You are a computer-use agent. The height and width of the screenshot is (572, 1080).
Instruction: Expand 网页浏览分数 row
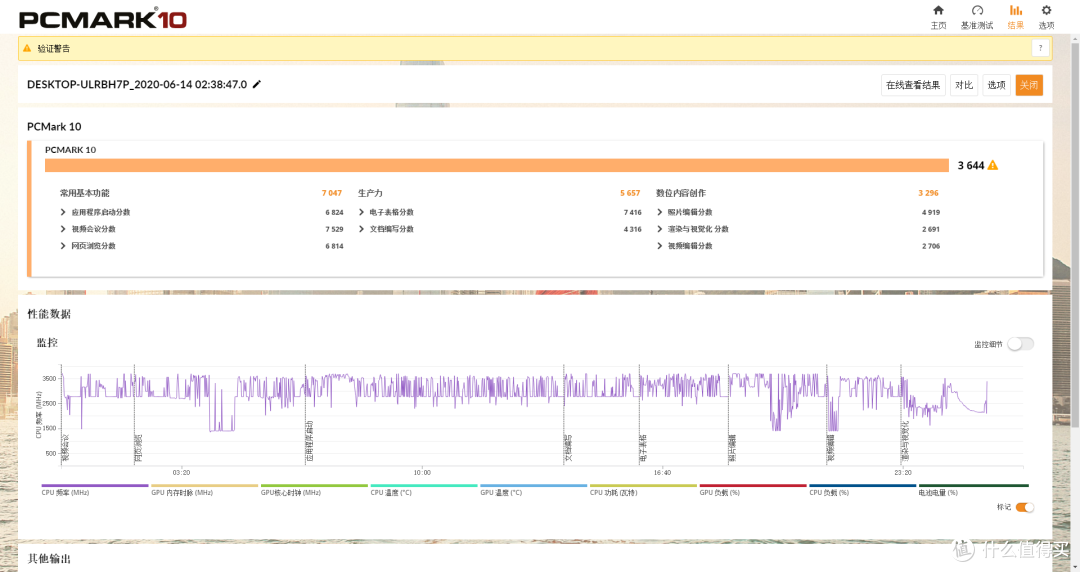(63, 246)
